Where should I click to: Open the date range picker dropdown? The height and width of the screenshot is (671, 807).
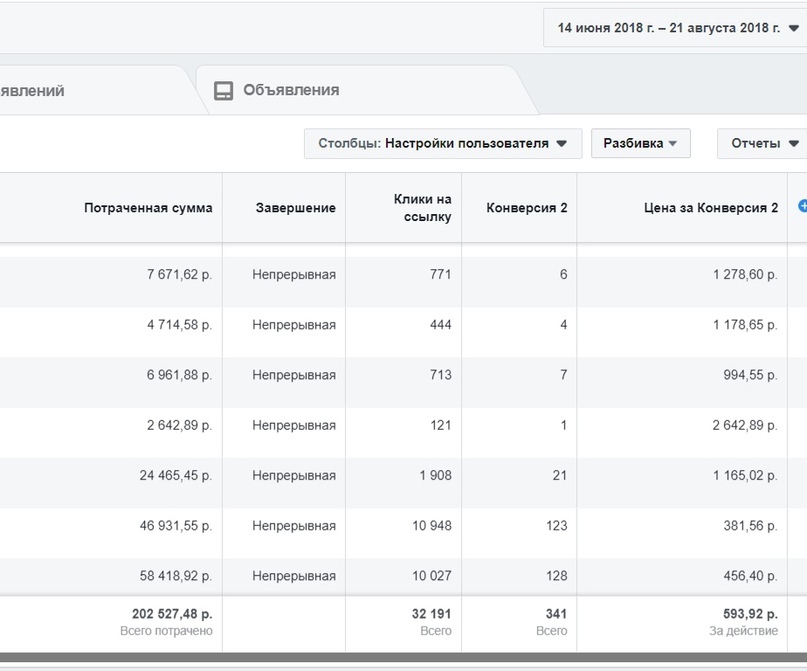[675, 28]
